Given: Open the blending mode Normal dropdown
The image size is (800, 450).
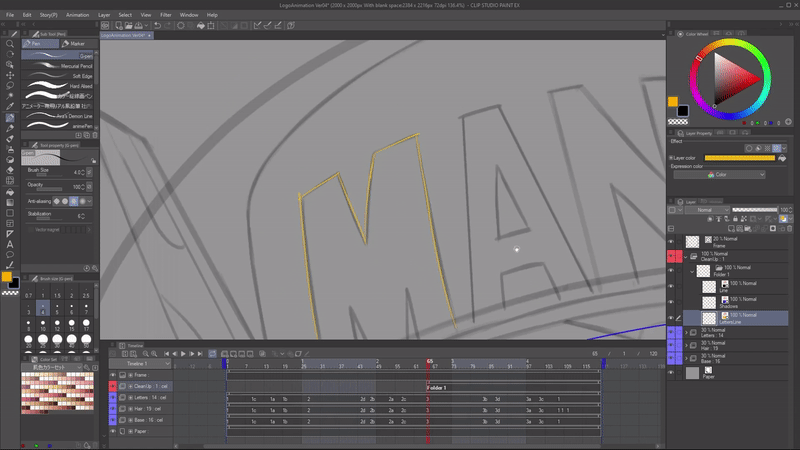Looking at the screenshot, I should 707,210.
